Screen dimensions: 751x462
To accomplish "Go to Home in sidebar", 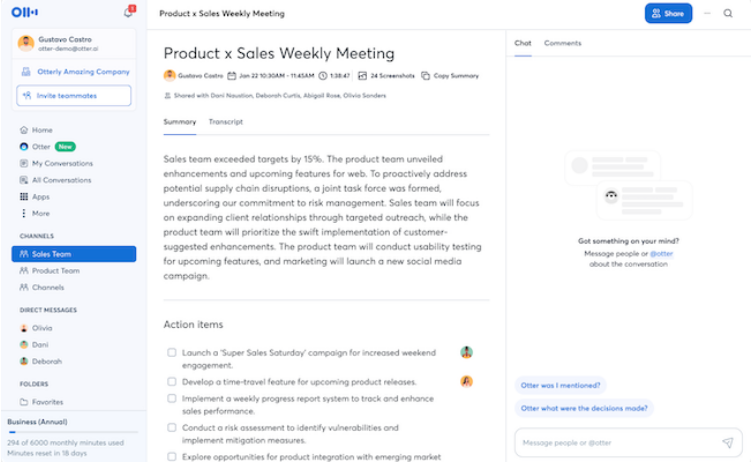I will click(x=41, y=130).
